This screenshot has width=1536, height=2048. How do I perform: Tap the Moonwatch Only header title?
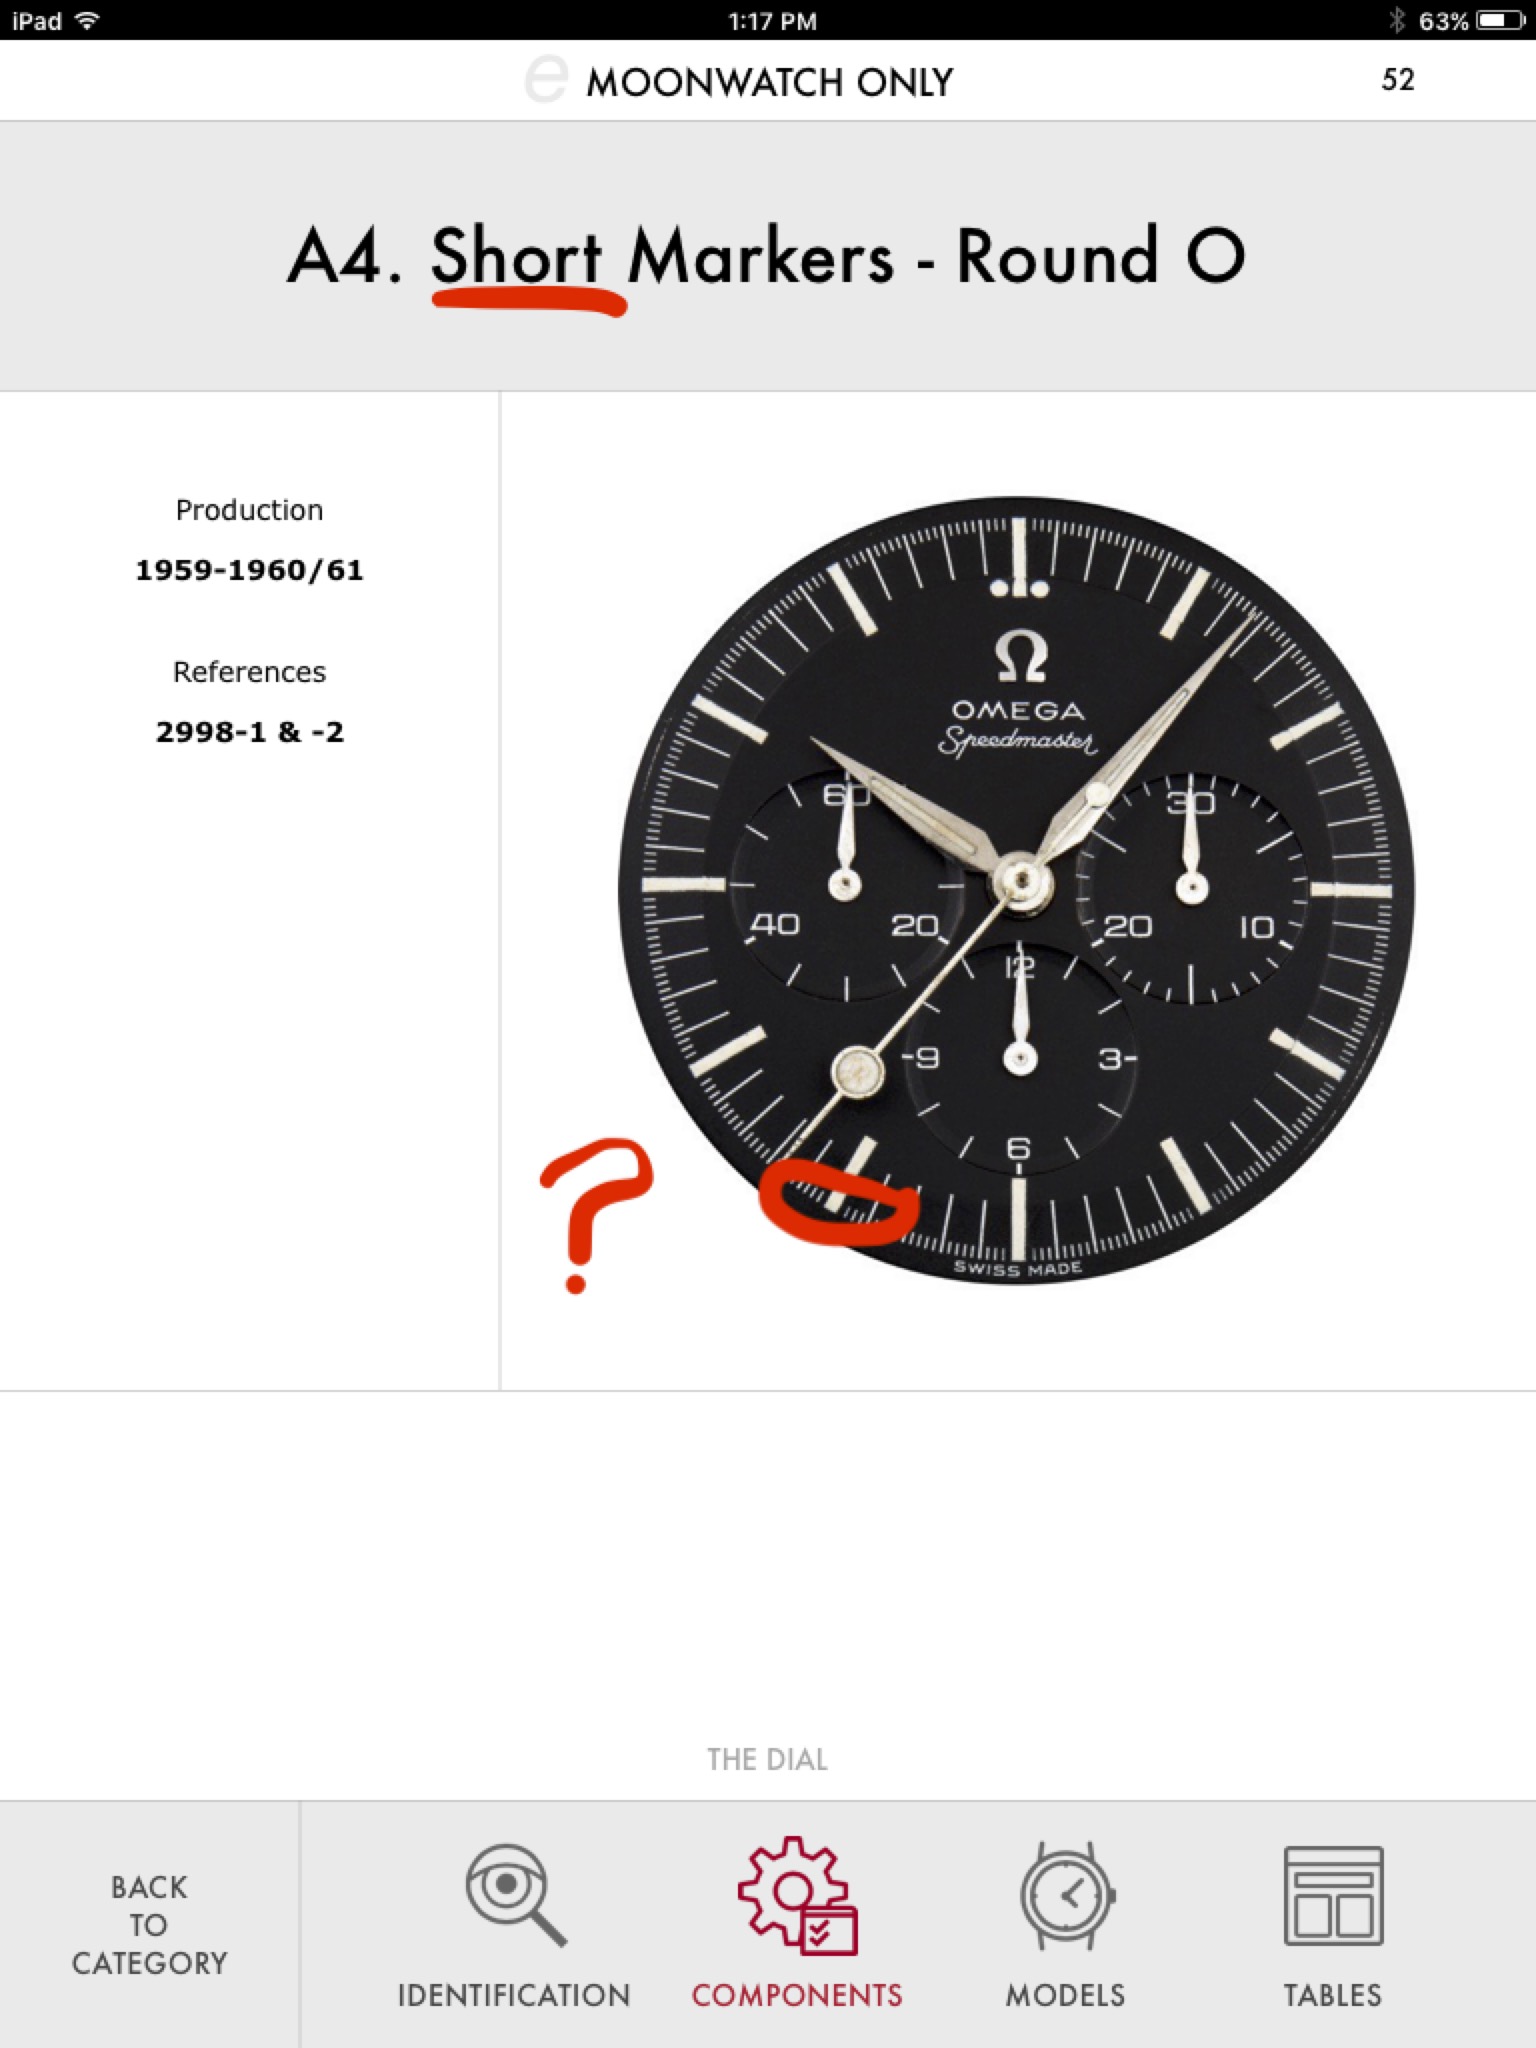pyautogui.click(x=769, y=82)
